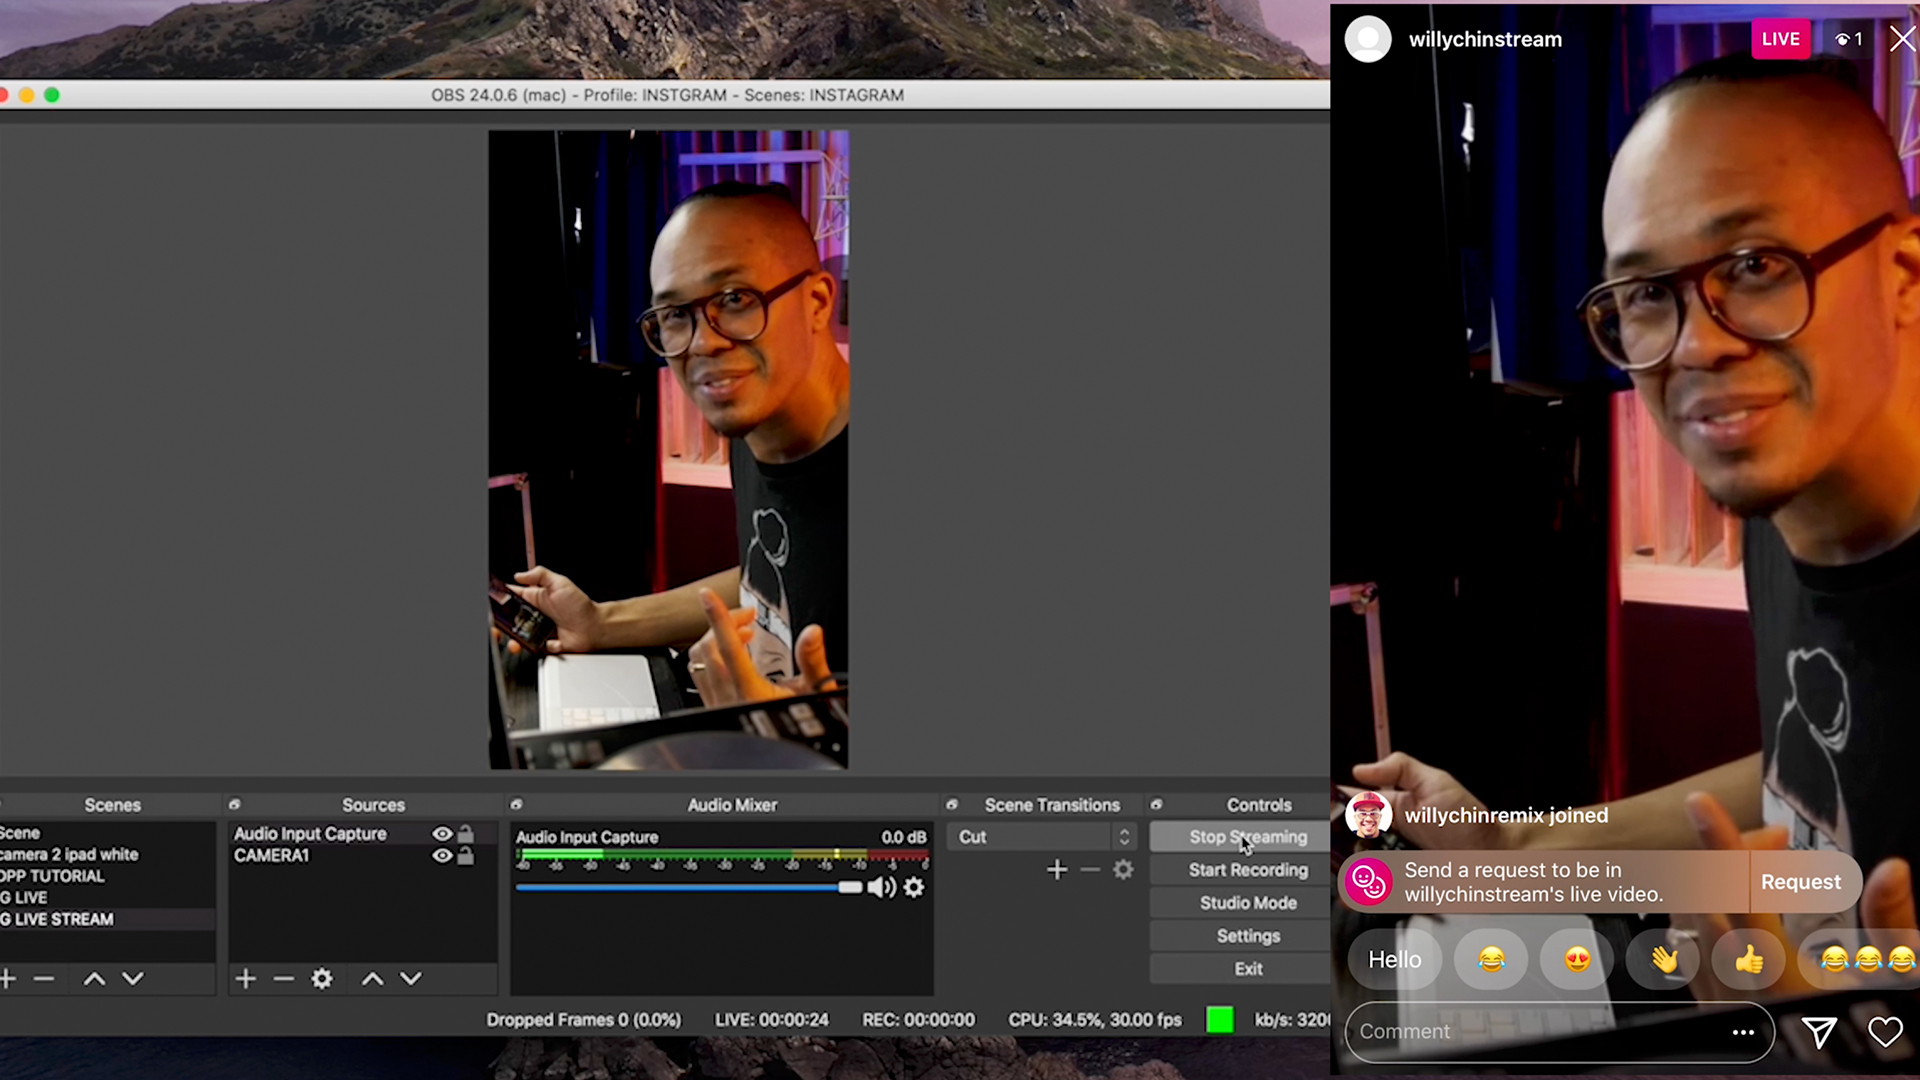1920x1080 pixels.
Task: Click the Instagram share paper-plane icon
Action: click(1819, 1032)
